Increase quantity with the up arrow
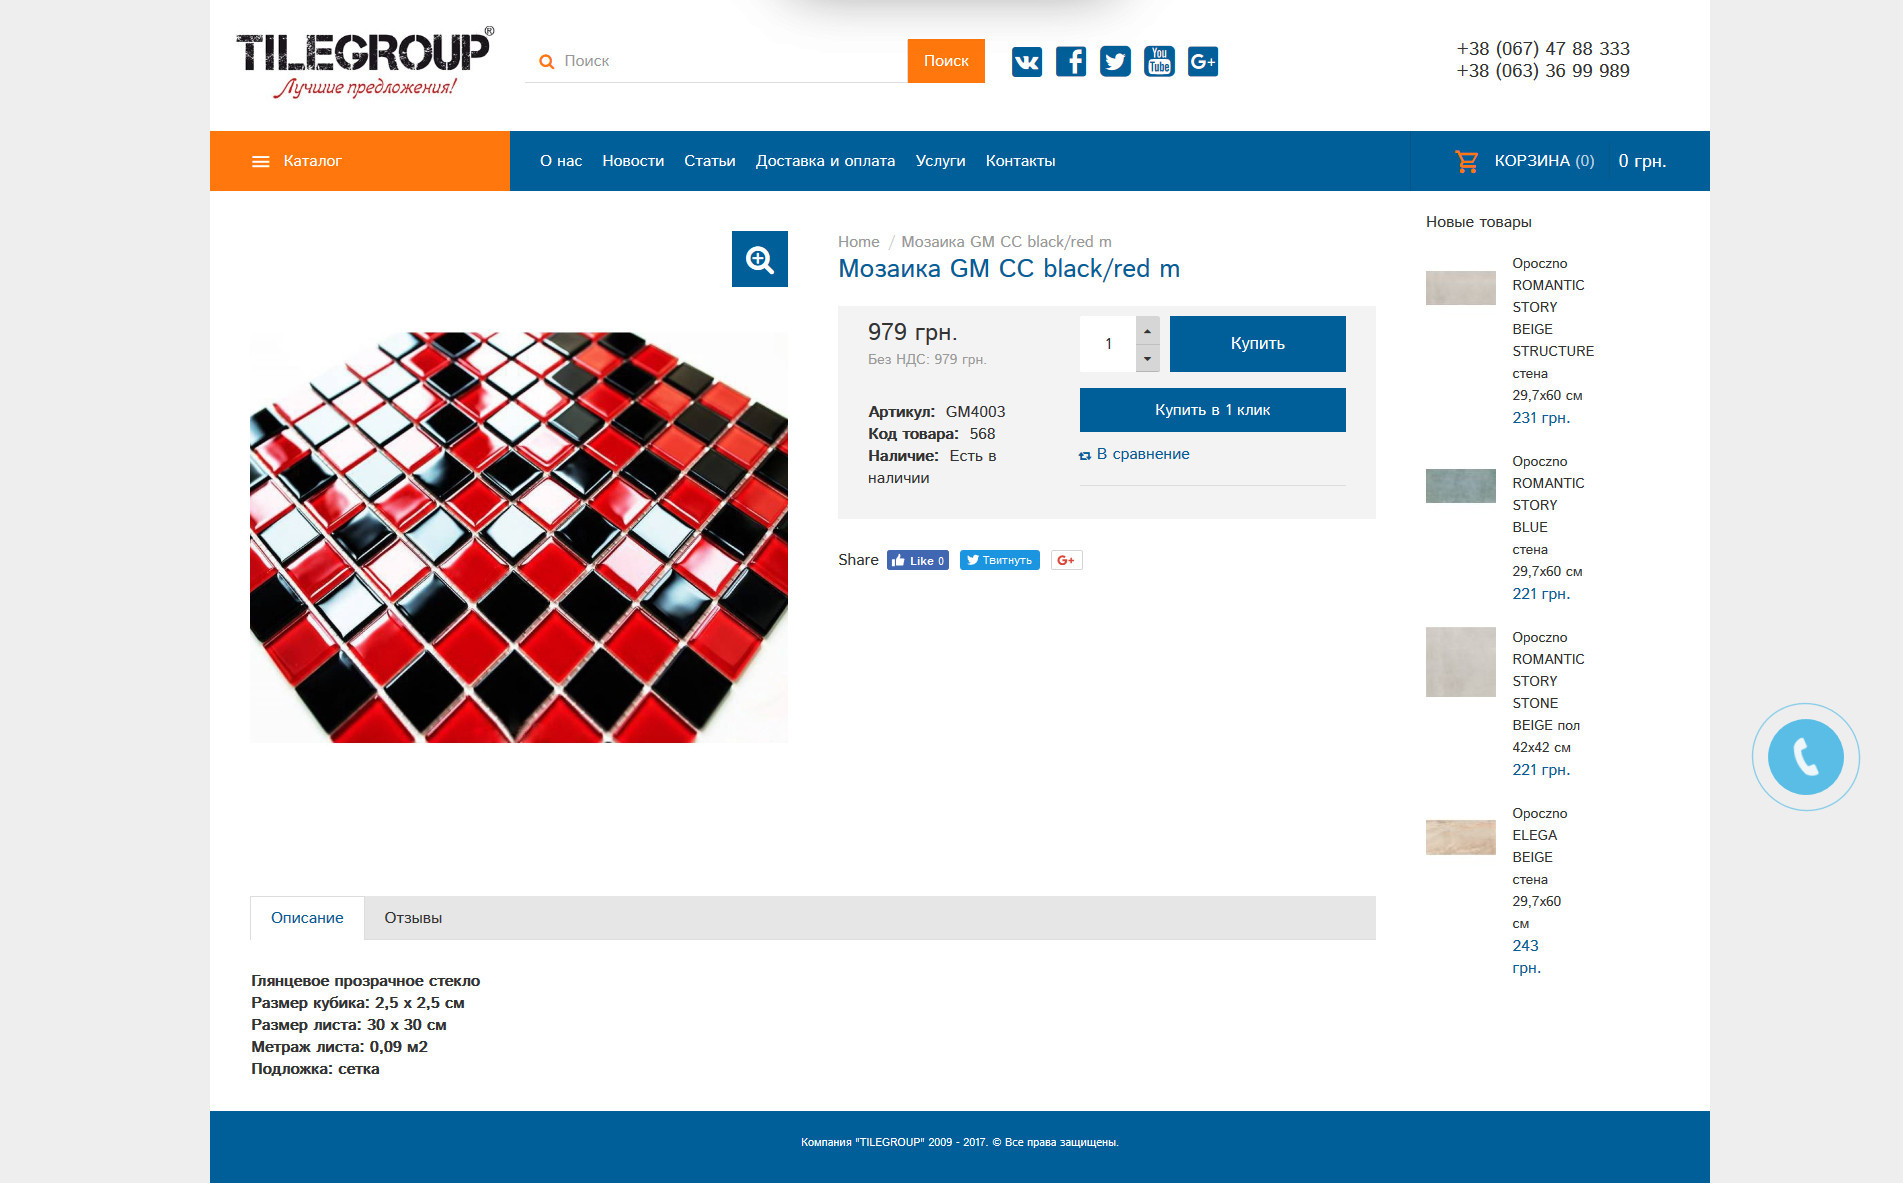1903x1183 pixels. (x=1148, y=330)
